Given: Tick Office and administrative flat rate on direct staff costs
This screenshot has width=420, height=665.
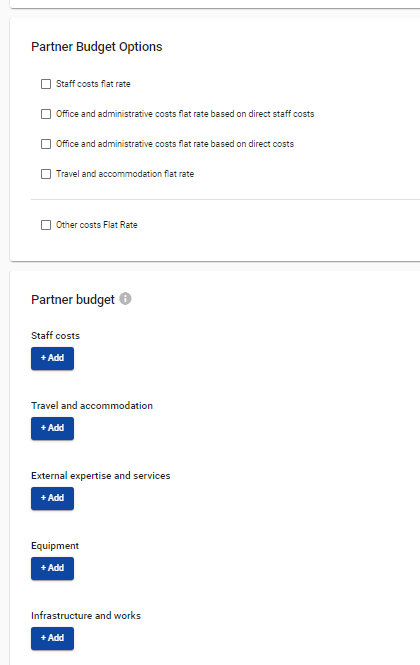Looking at the screenshot, I should pyautogui.click(x=46, y=114).
